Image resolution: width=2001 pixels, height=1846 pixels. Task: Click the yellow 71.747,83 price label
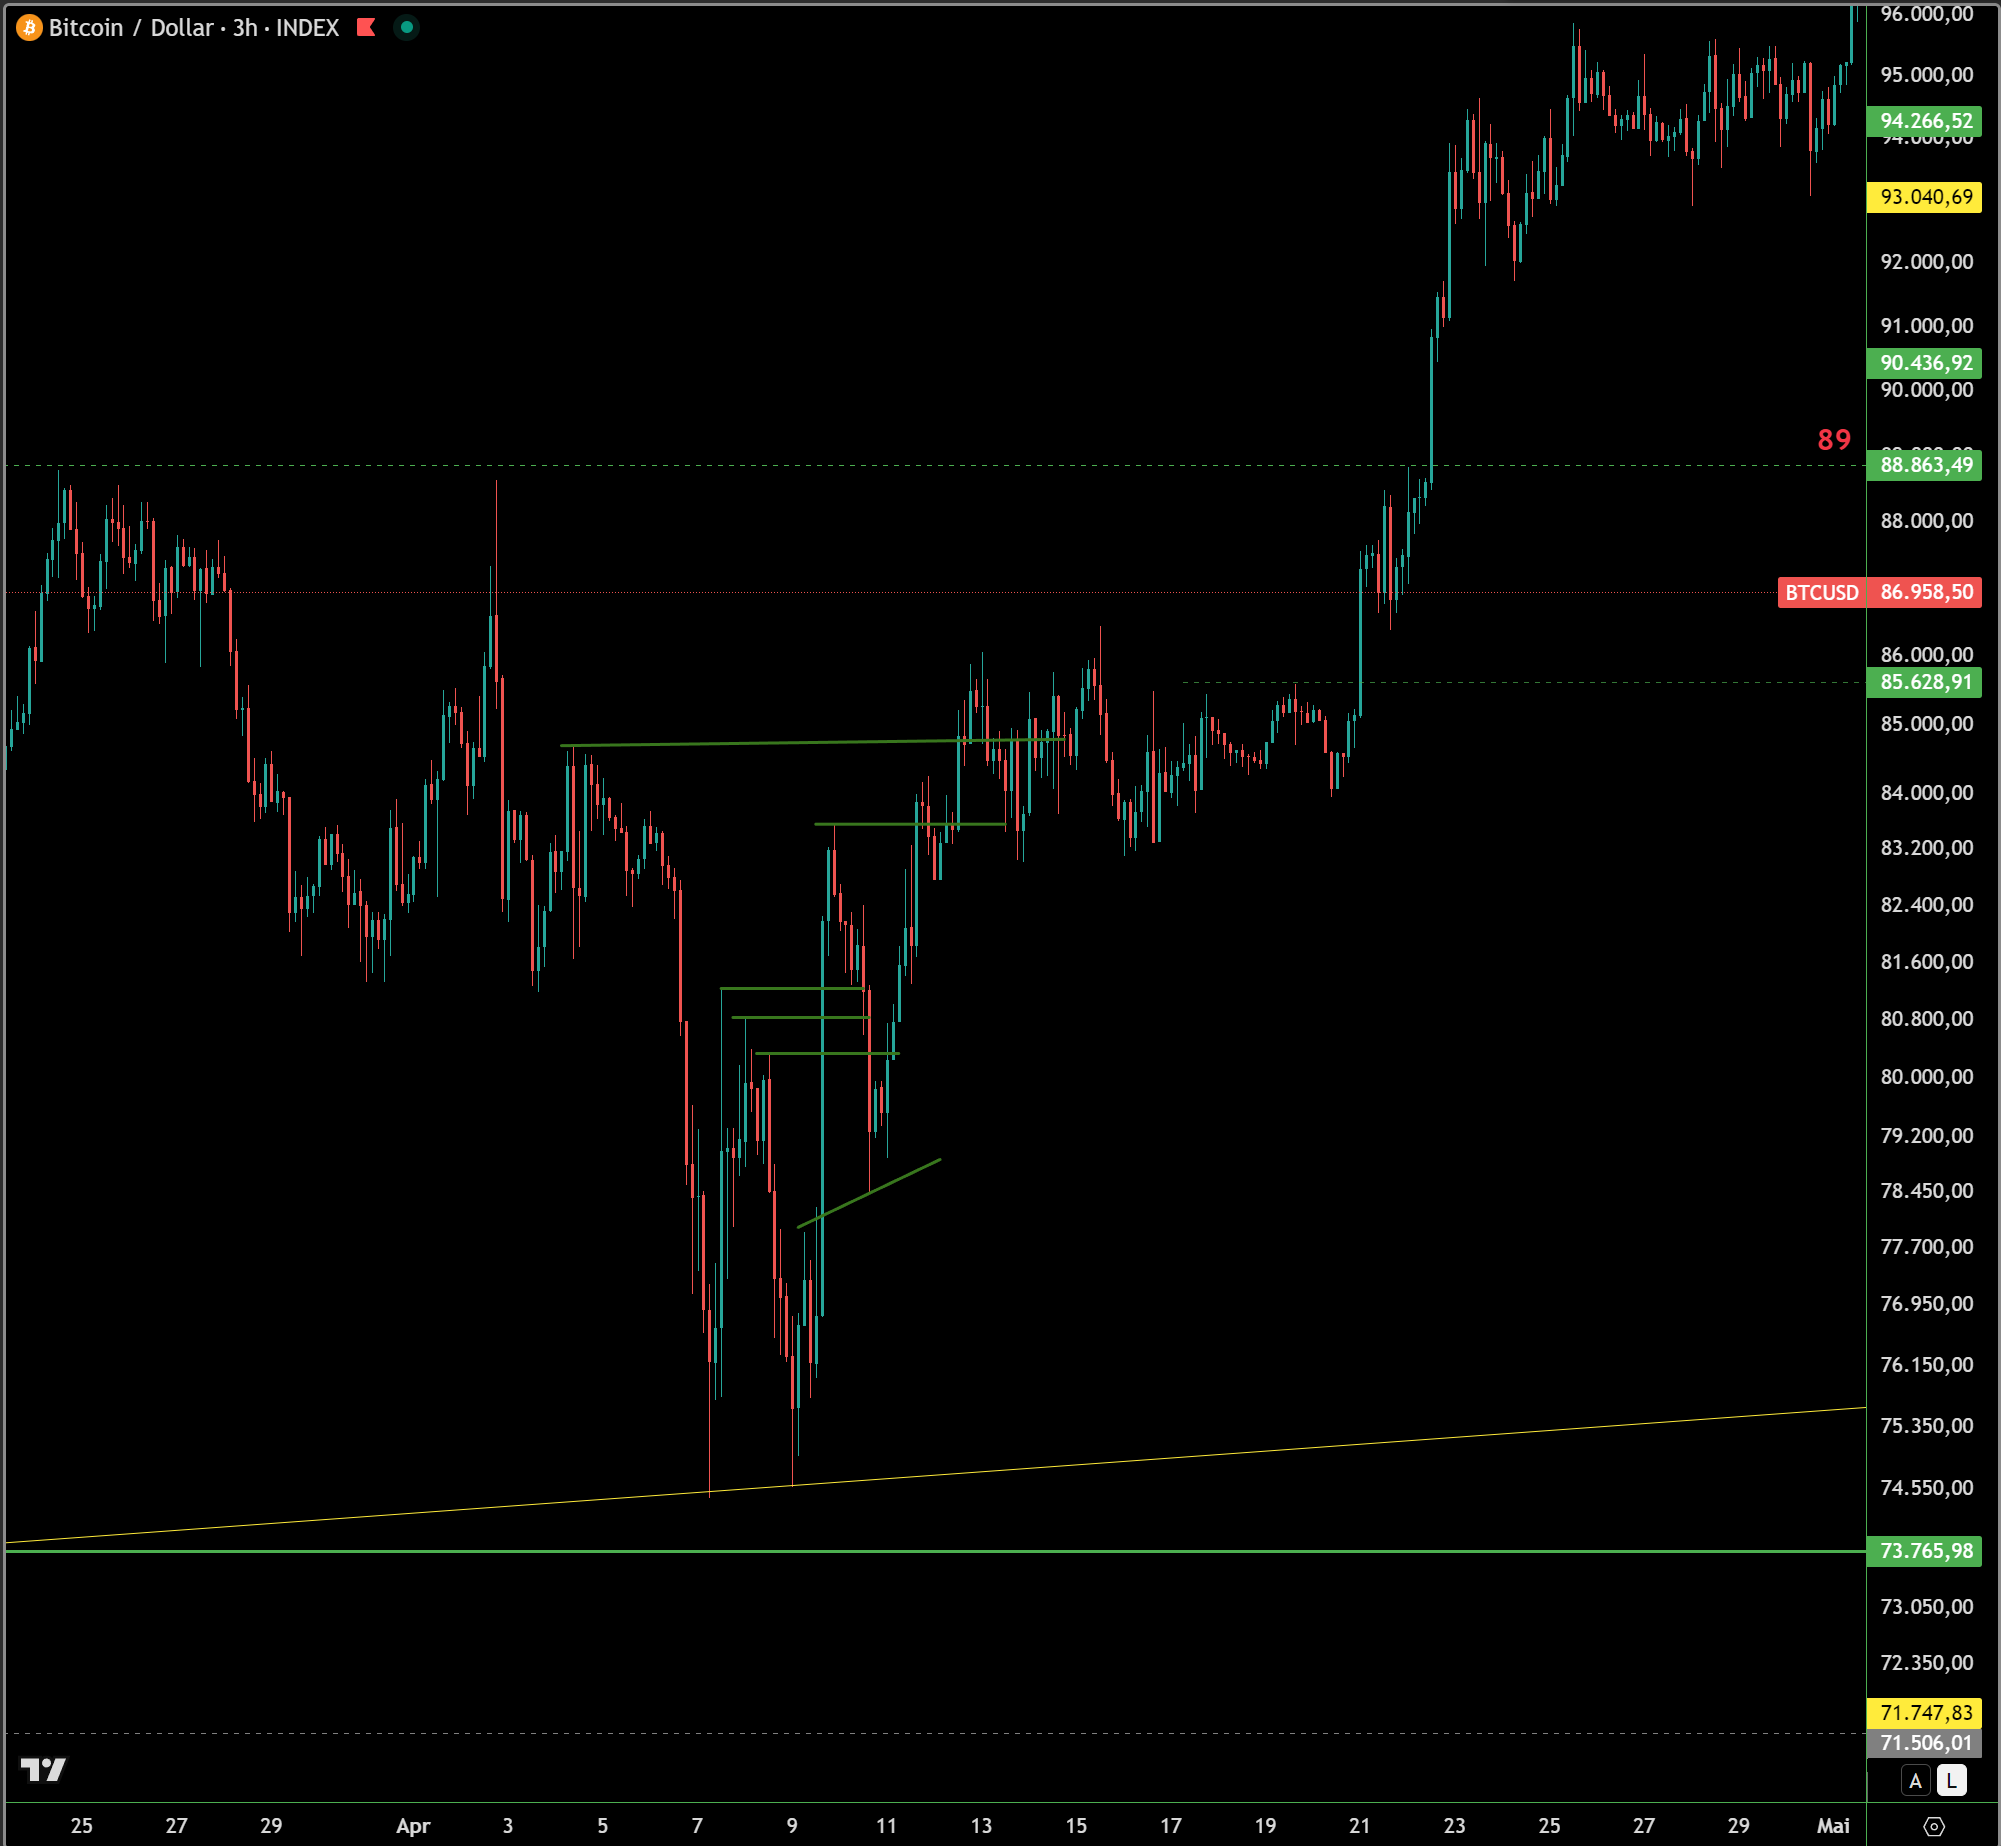(1925, 1712)
